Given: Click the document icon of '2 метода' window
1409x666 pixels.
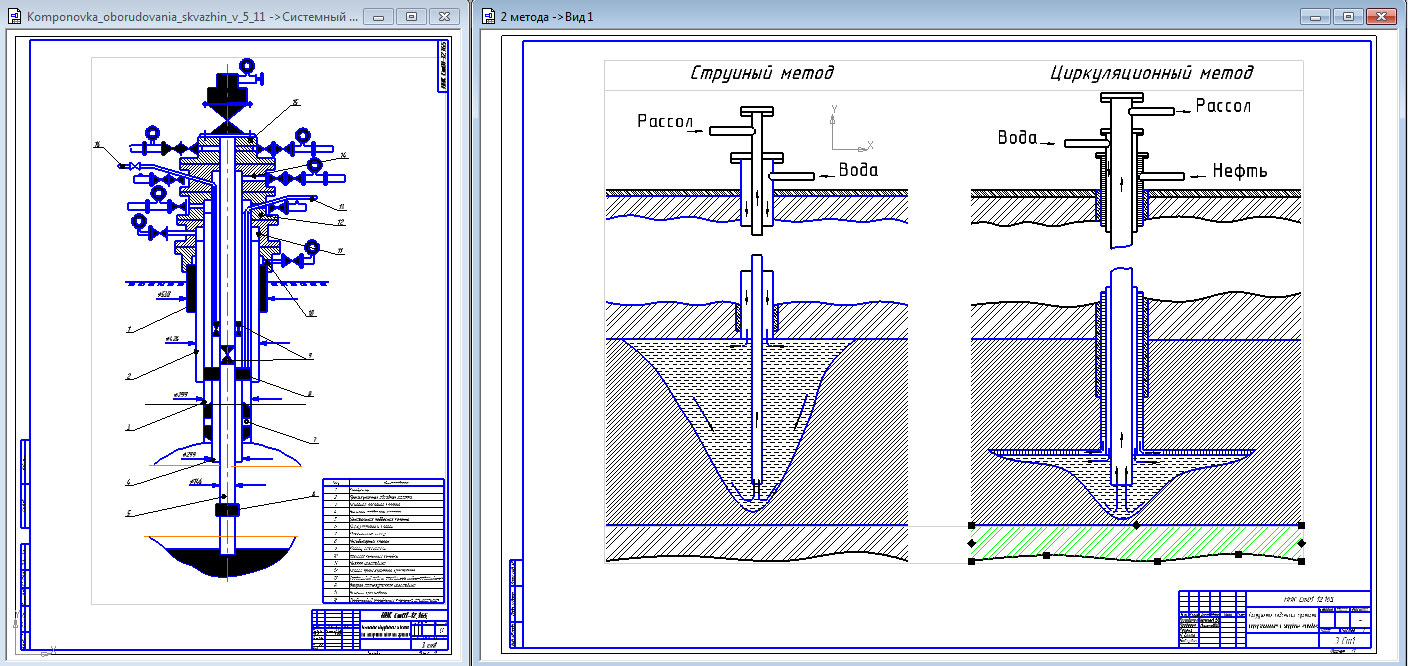Looking at the screenshot, I should click(489, 16).
